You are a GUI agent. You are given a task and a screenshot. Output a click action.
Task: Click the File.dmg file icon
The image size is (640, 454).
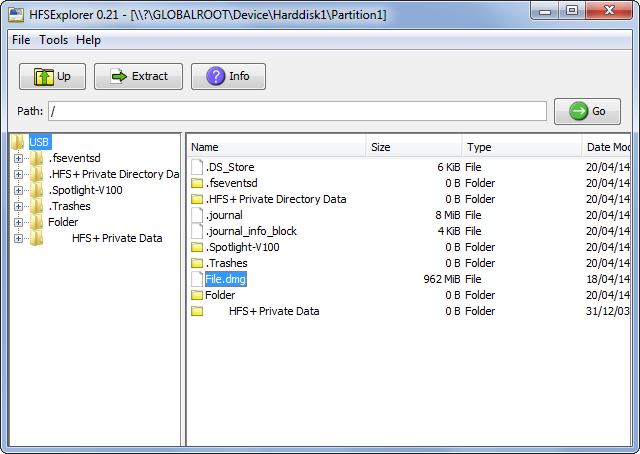(197, 279)
